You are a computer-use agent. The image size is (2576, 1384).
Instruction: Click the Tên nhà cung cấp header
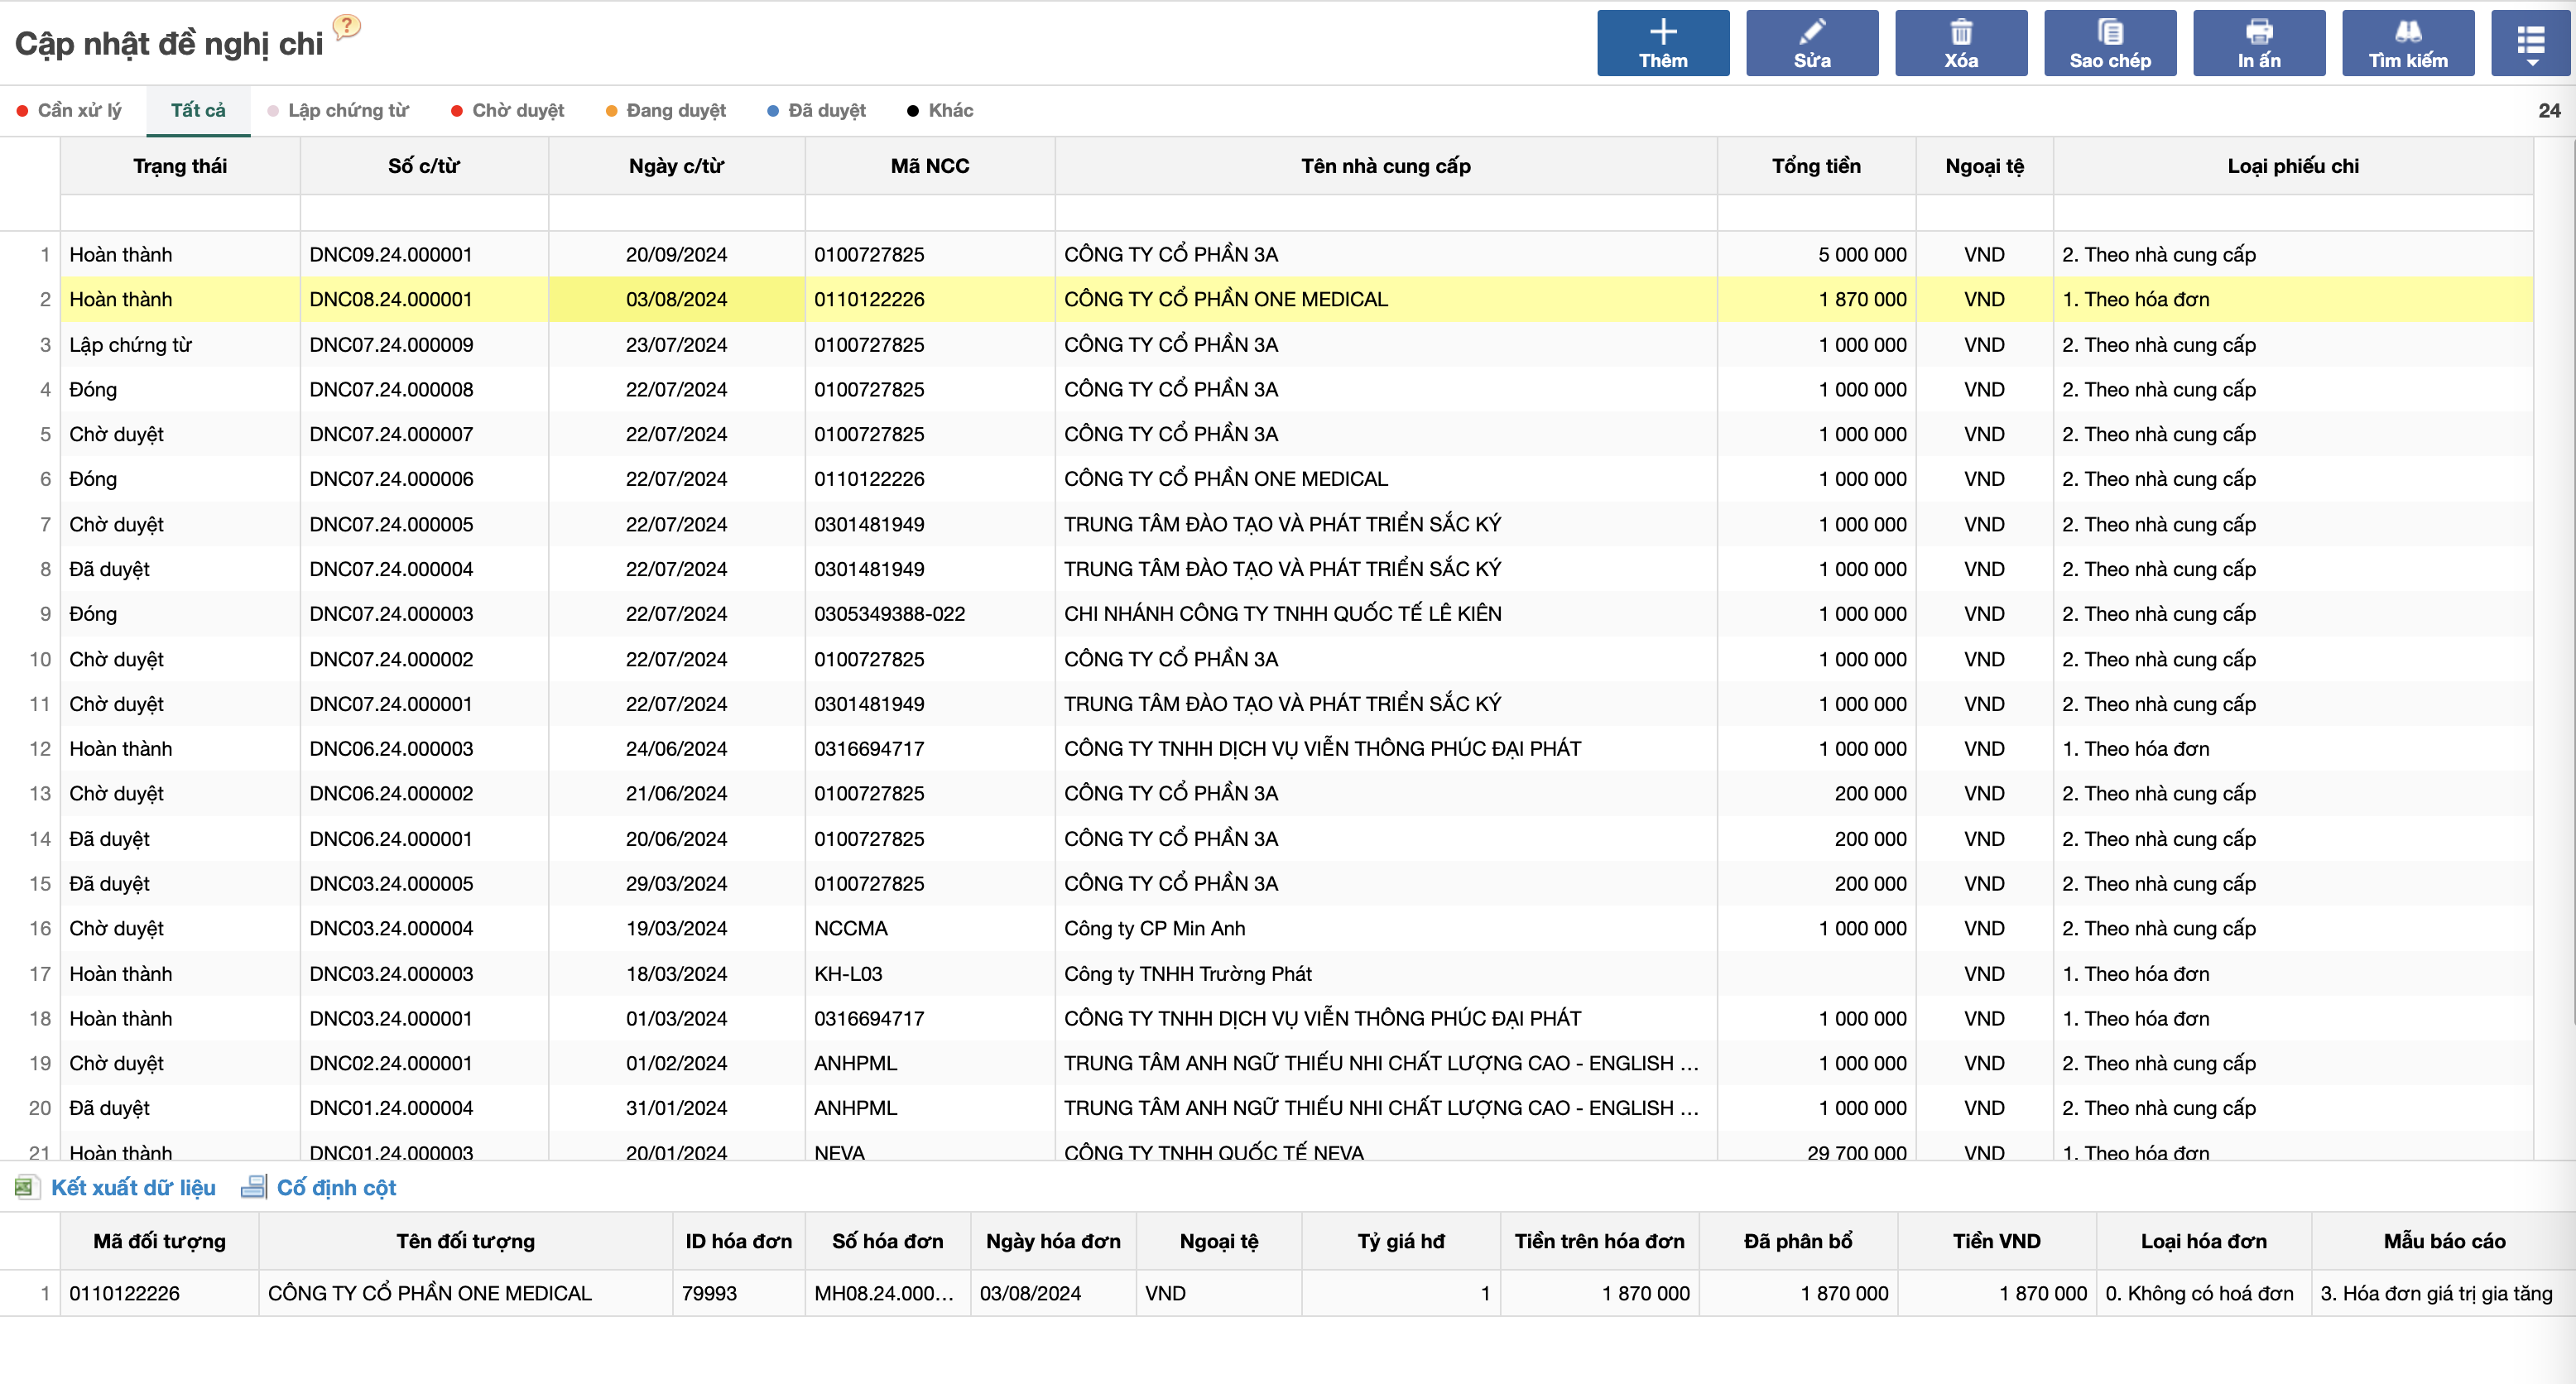pyautogui.click(x=1386, y=166)
